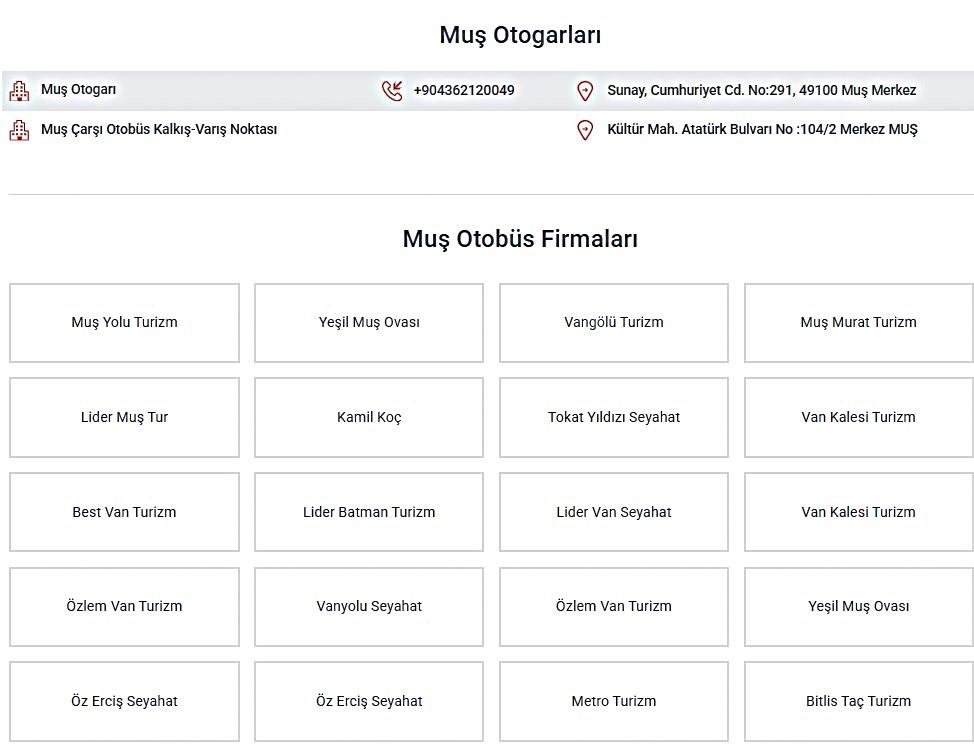
Task: Call the phone number +904362120049
Action: [464, 91]
